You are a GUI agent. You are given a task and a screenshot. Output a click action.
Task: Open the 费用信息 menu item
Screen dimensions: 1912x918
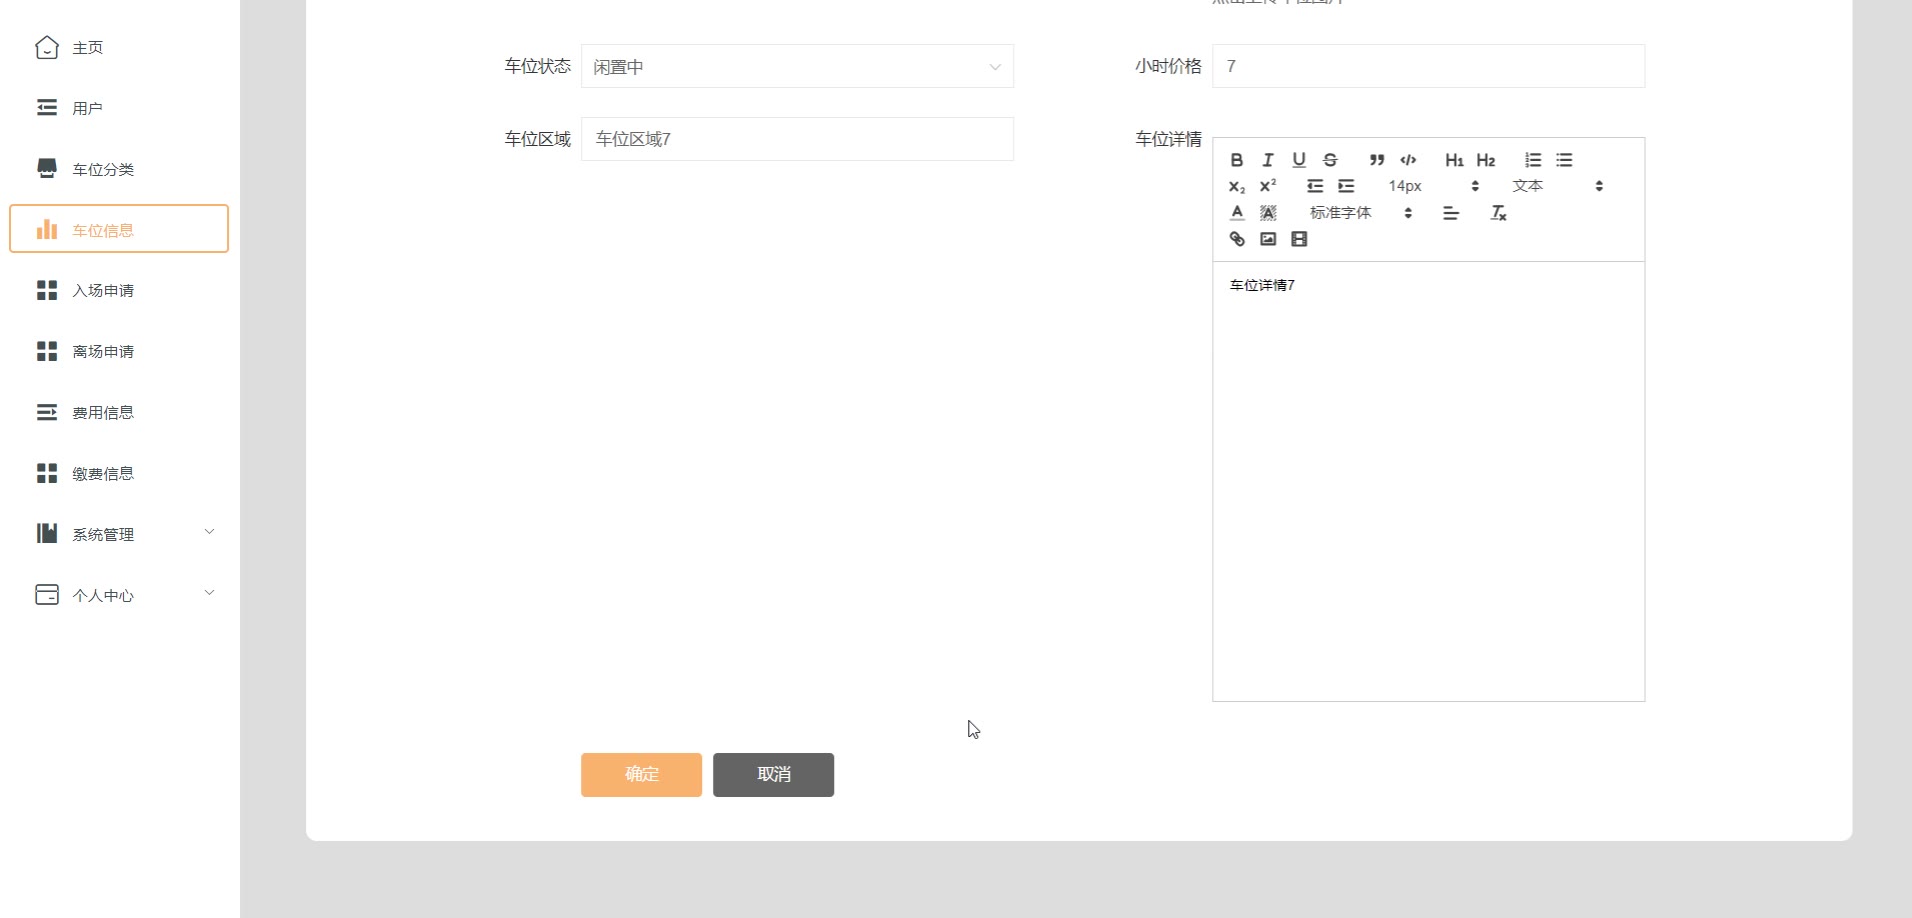pyautogui.click(x=119, y=412)
